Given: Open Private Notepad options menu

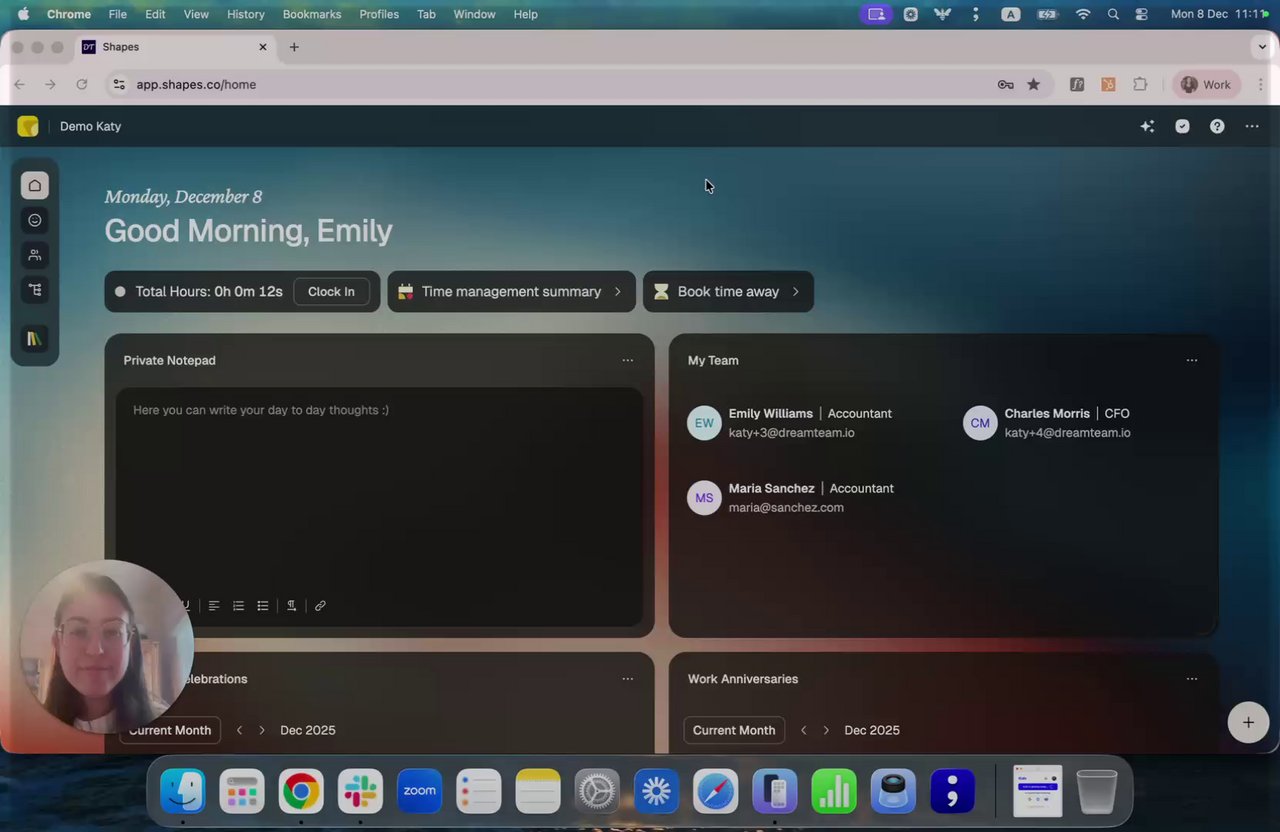Looking at the screenshot, I should click(x=627, y=360).
